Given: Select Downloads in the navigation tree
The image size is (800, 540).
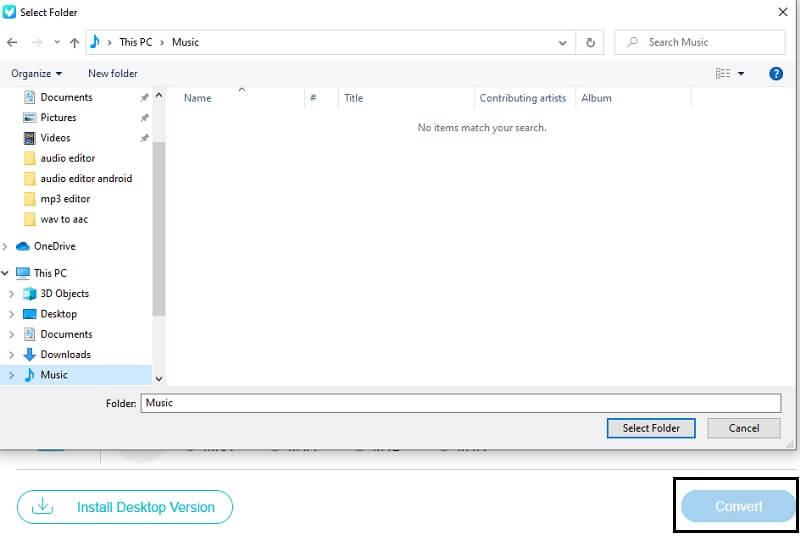Looking at the screenshot, I should pyautogui.click(x=65, y=355).
